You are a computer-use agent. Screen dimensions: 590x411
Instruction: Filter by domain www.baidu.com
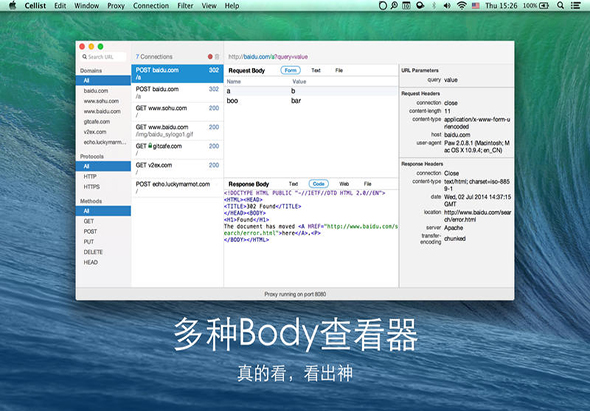tap(103, 111)
